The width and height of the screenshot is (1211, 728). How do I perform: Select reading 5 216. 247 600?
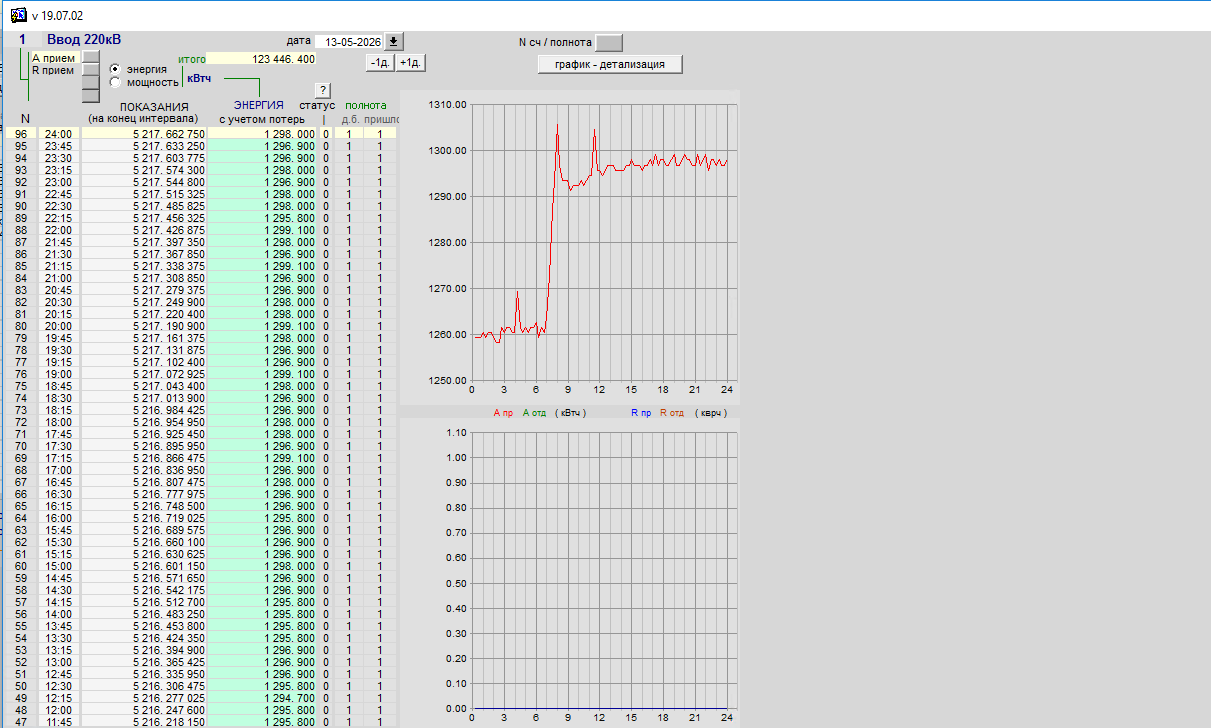(144, 709)
